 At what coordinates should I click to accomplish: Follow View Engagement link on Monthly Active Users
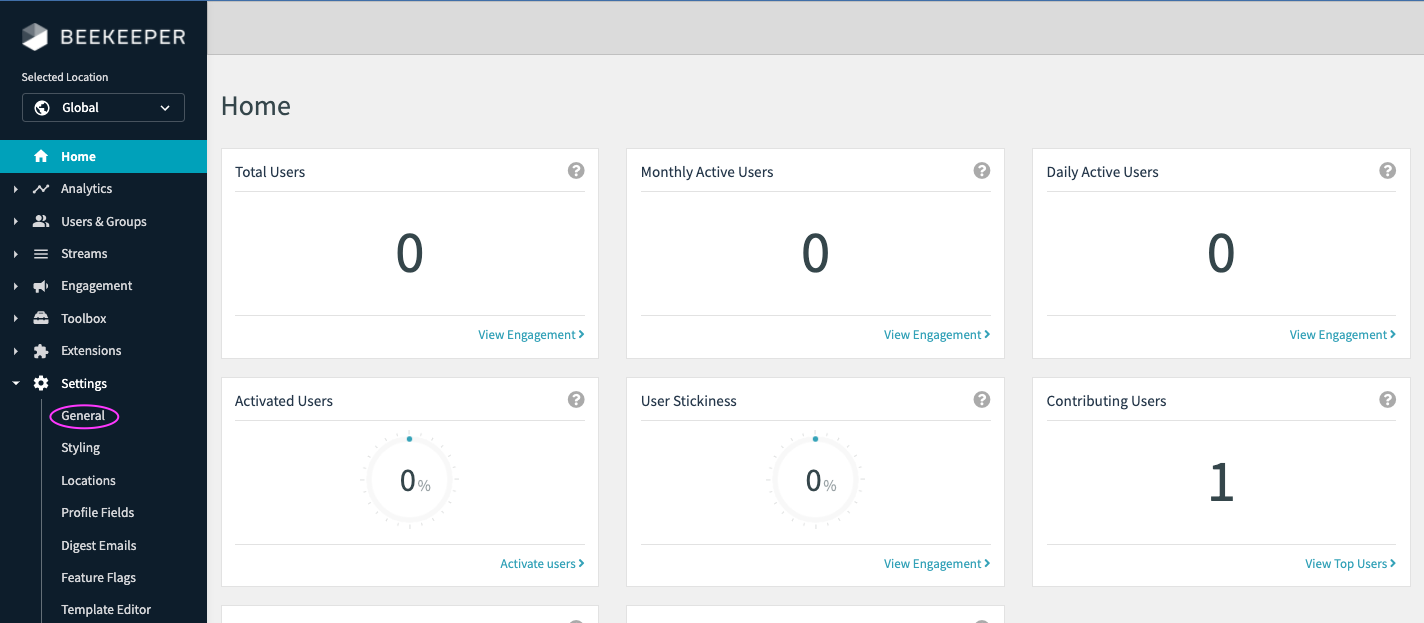click(x=937, y=335)
